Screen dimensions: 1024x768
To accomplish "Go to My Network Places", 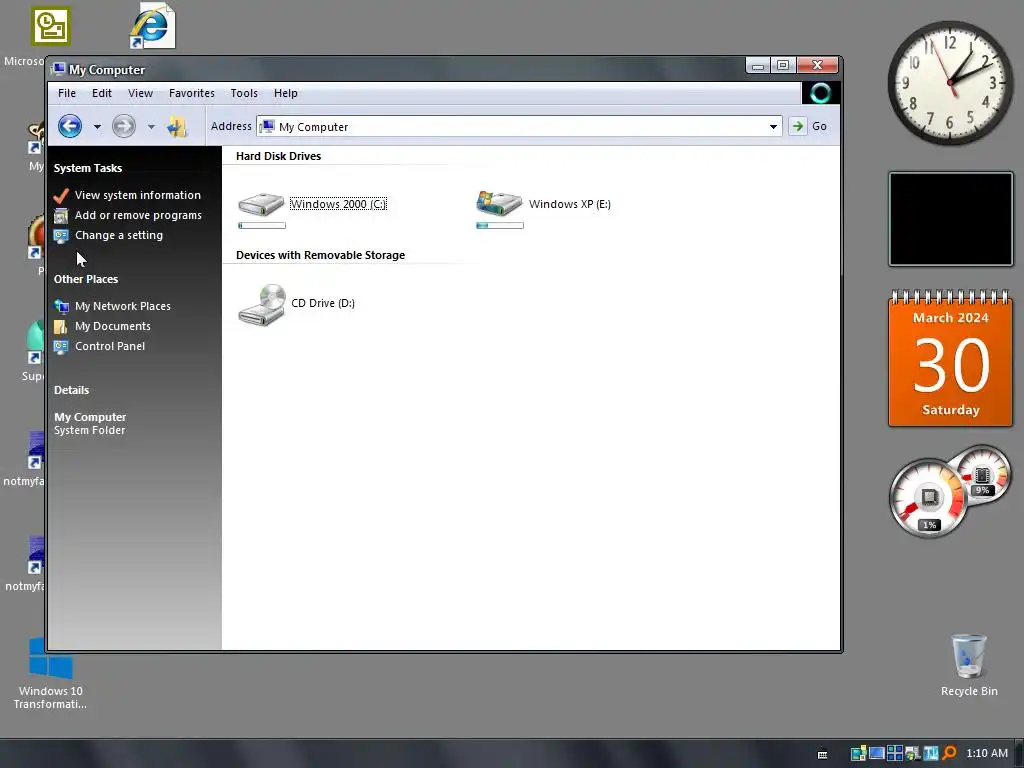I will tap(123, 306).
